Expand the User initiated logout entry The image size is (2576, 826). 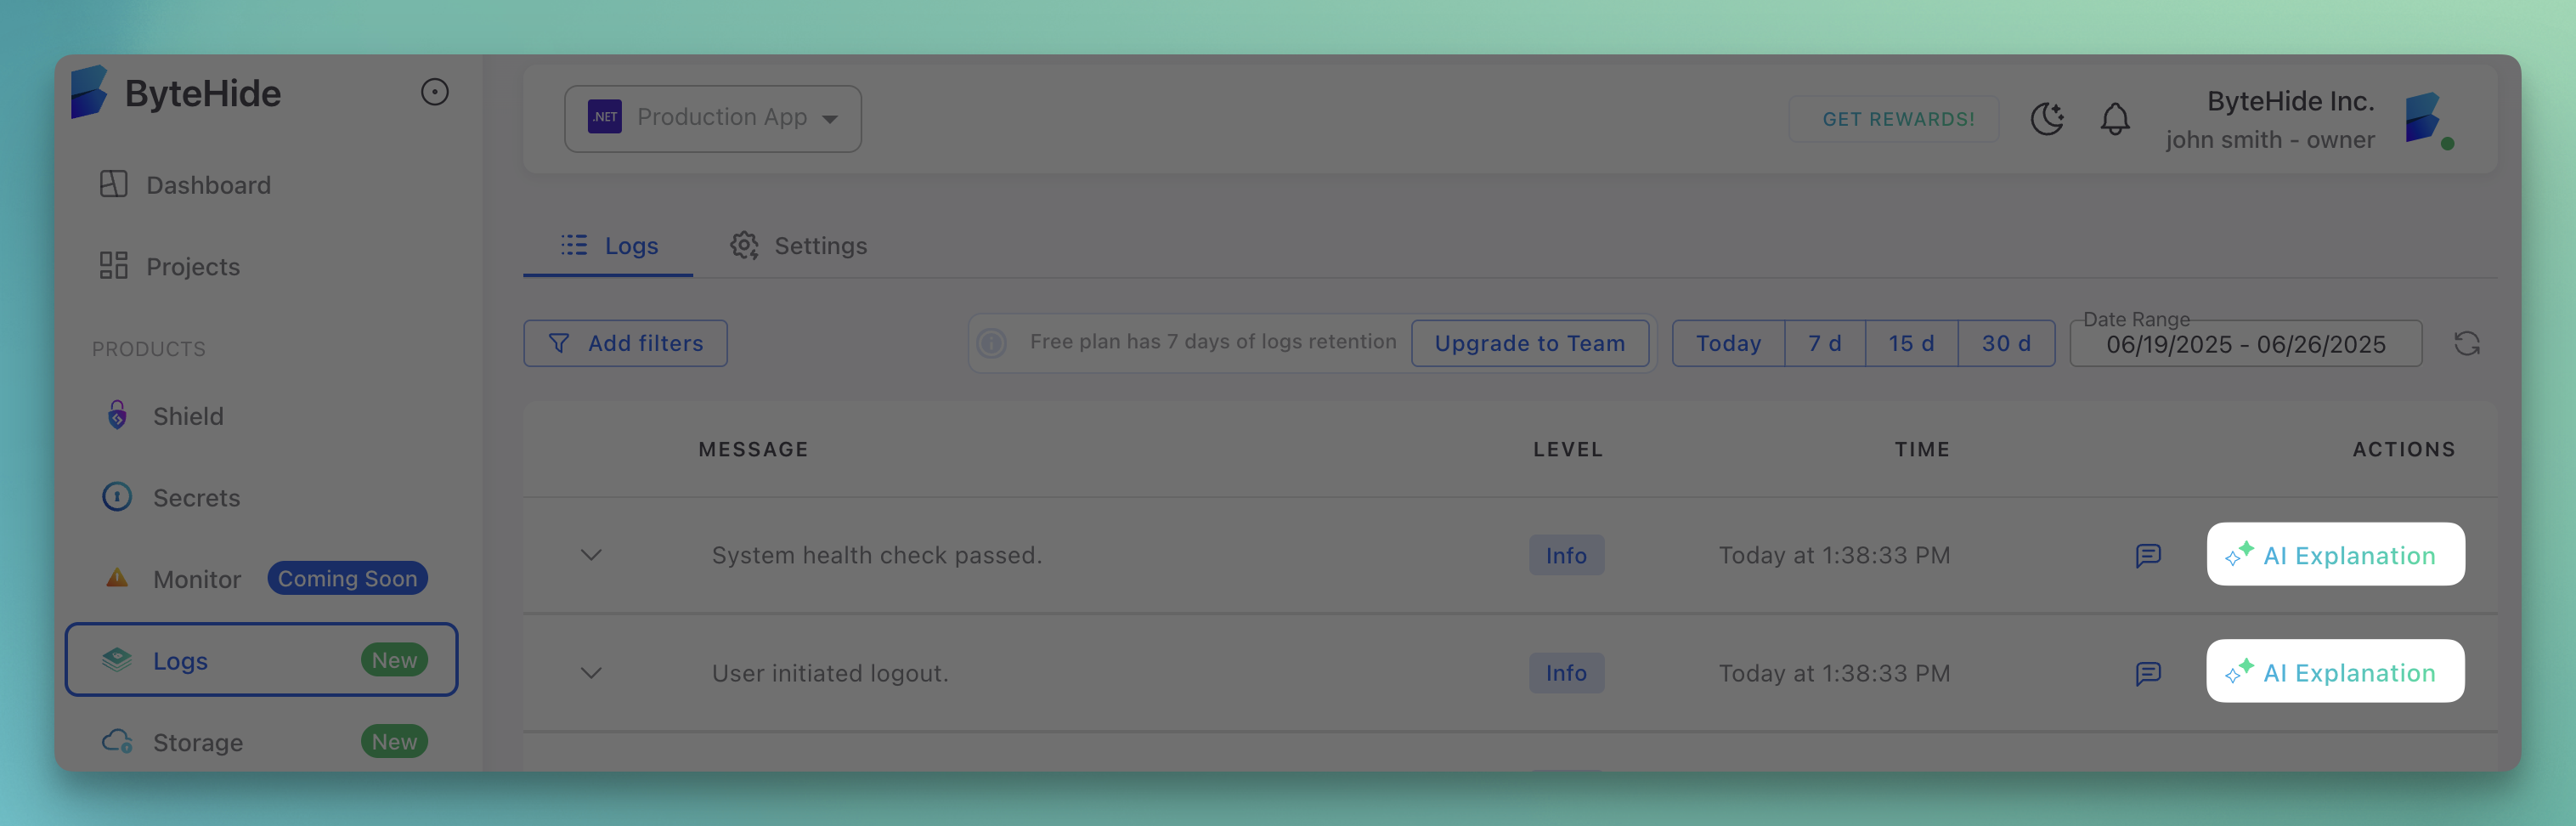(x=591, y=673)
